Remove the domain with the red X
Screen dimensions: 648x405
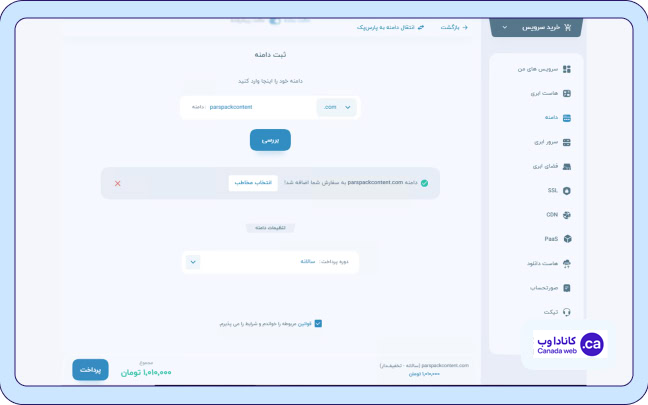[x=118, y=183]
